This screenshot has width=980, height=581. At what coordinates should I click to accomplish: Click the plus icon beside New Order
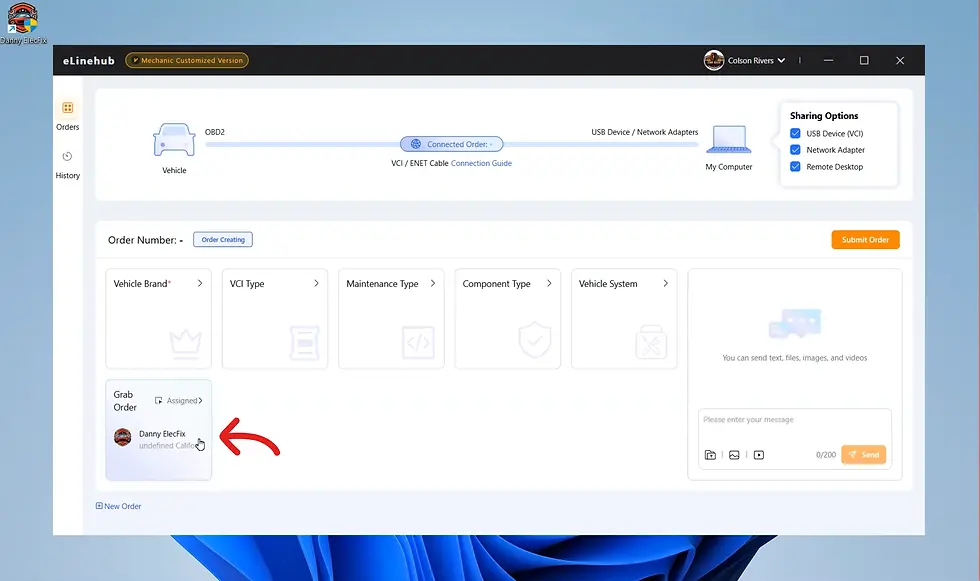pyautogui.click(x=99, y=506)
